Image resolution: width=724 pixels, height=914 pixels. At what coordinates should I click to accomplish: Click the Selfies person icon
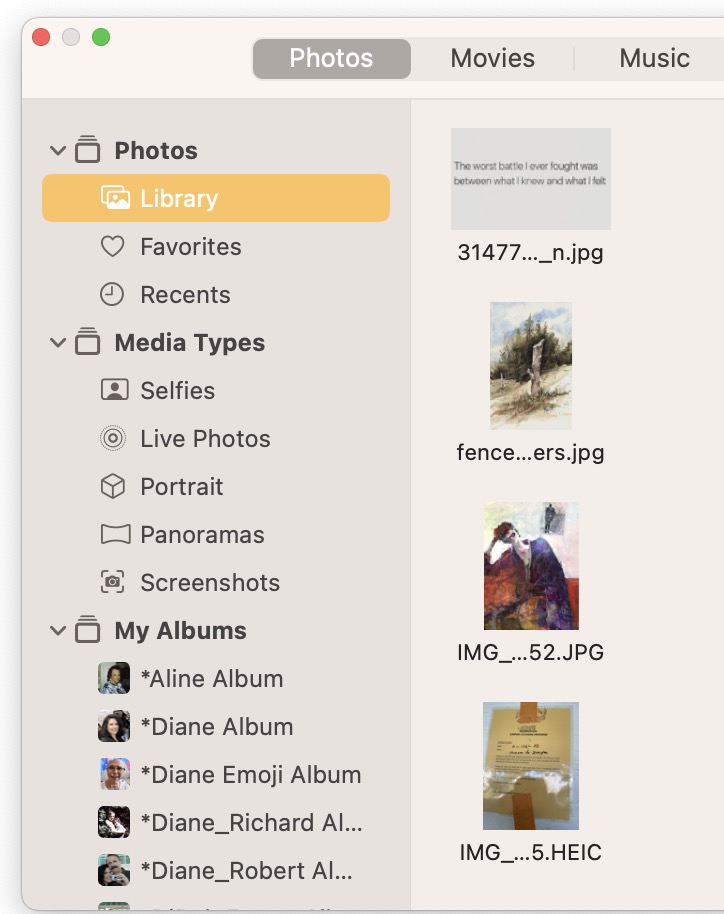coord(115,390)
